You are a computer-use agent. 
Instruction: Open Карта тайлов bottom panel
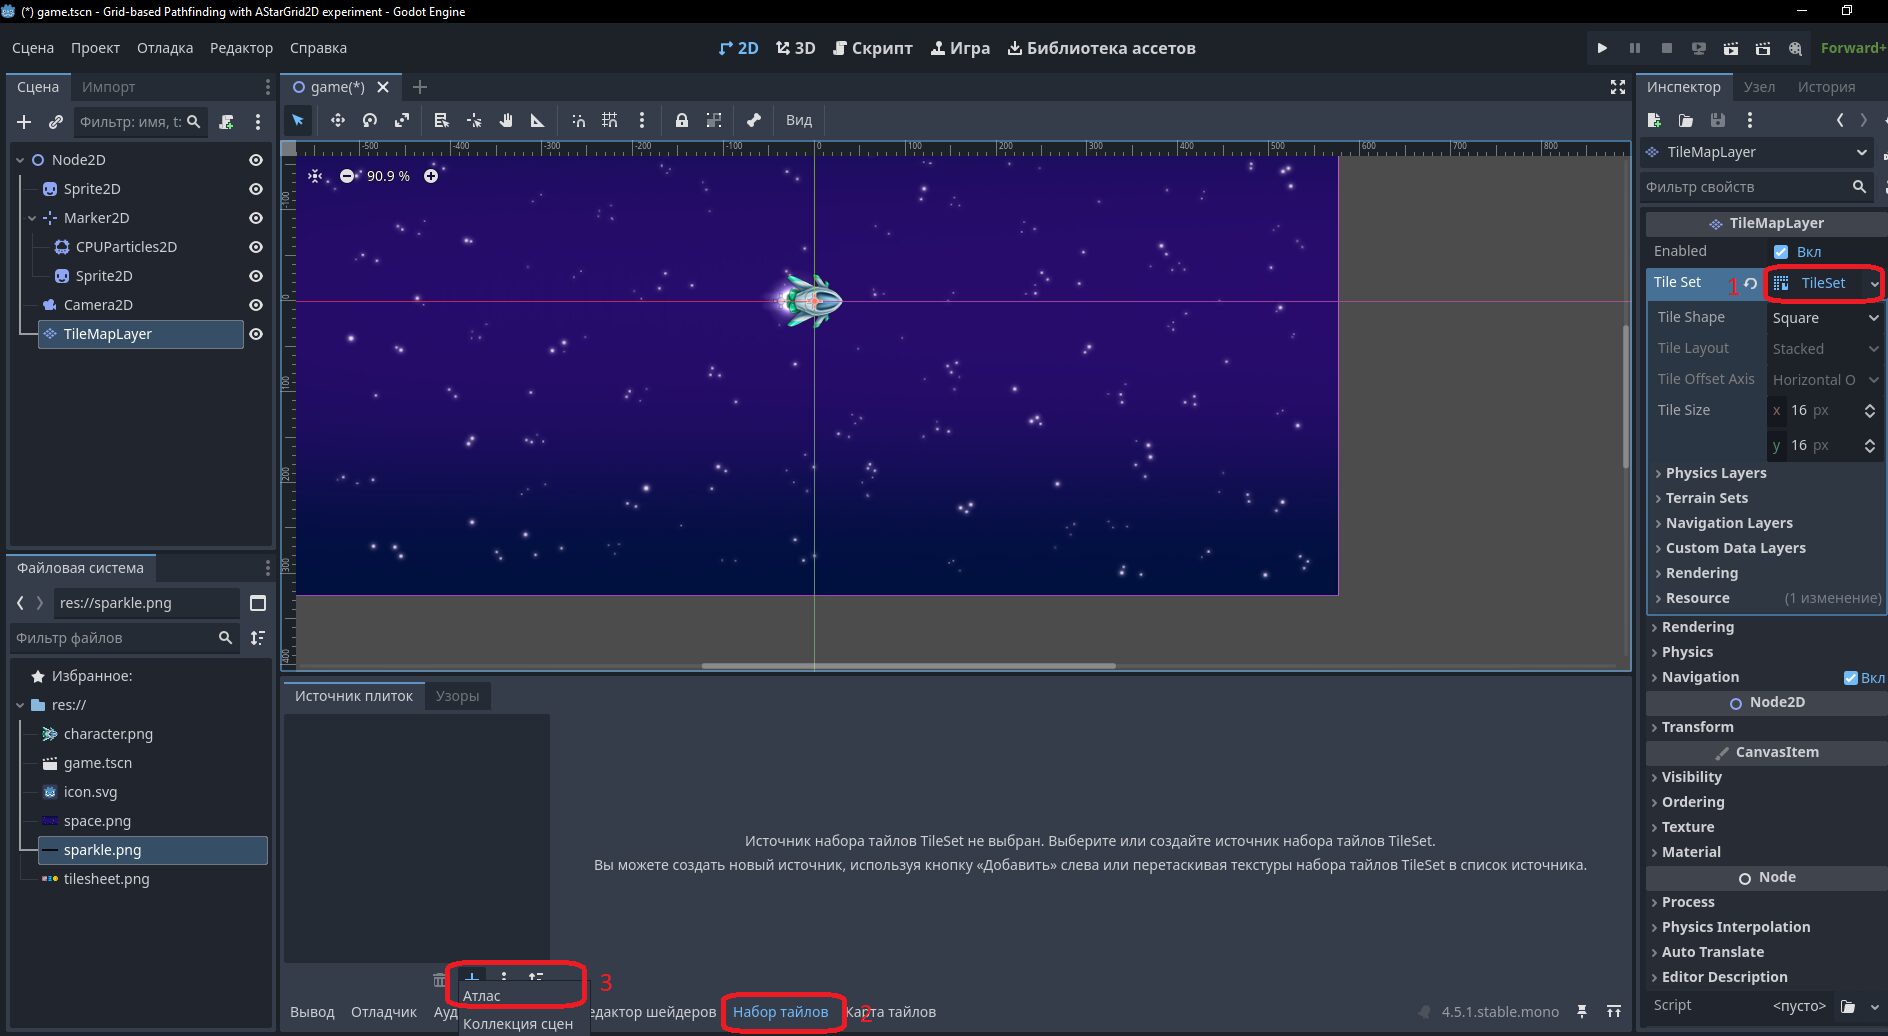[891, 1012]
